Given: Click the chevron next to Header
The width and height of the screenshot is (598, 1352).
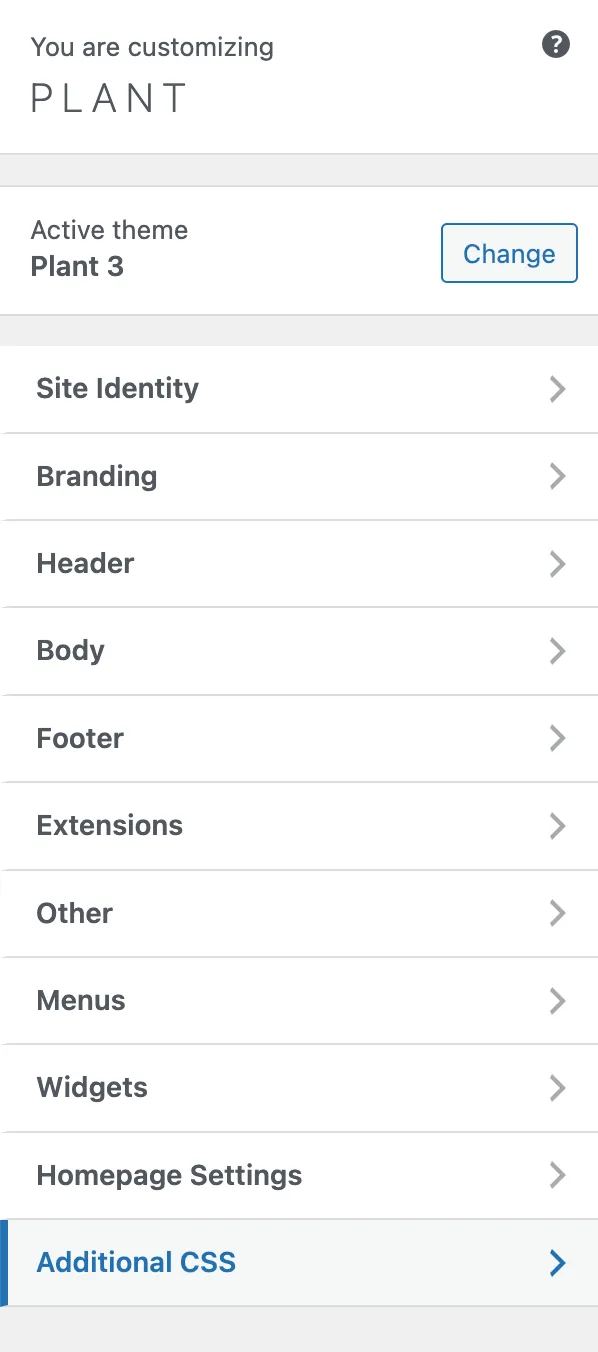Looking at the screenshot, I should [x=557, y=564].
